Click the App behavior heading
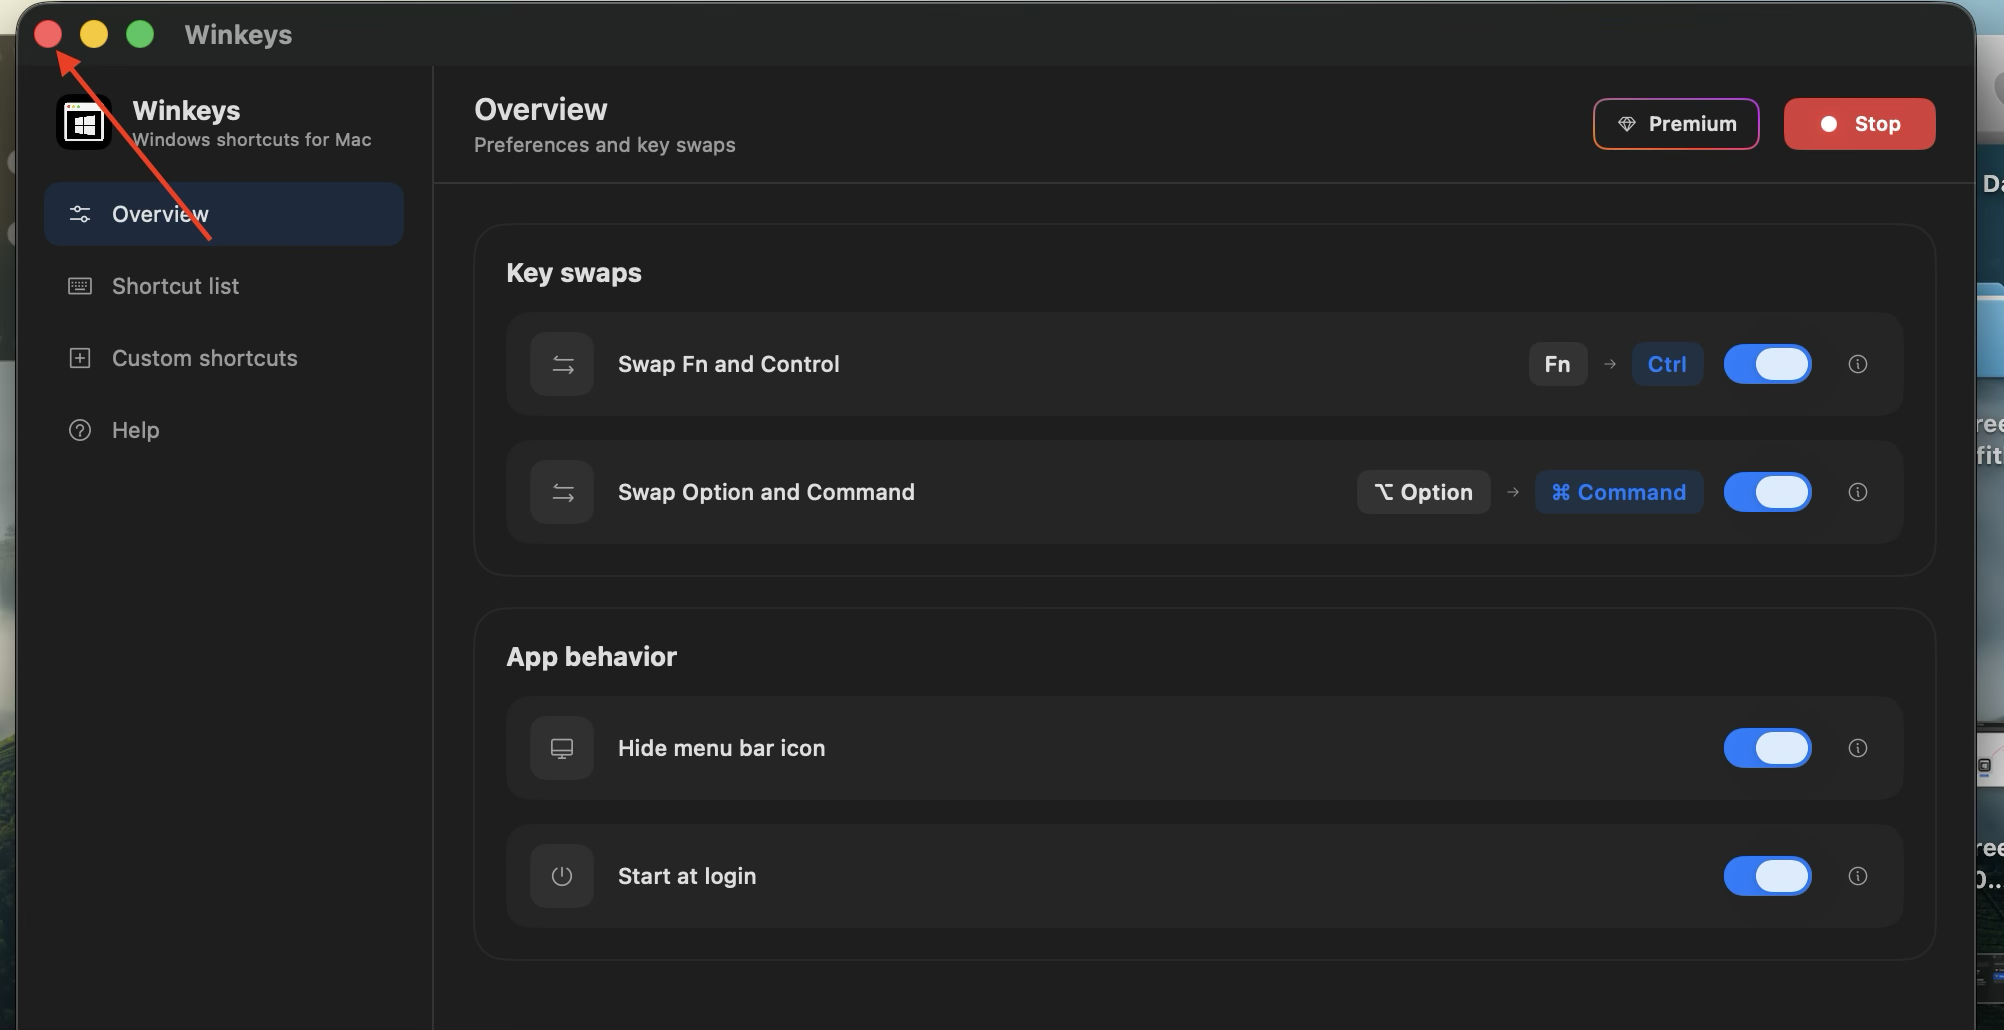This screenshot has width=2004, height=1030. coord(592,657)
